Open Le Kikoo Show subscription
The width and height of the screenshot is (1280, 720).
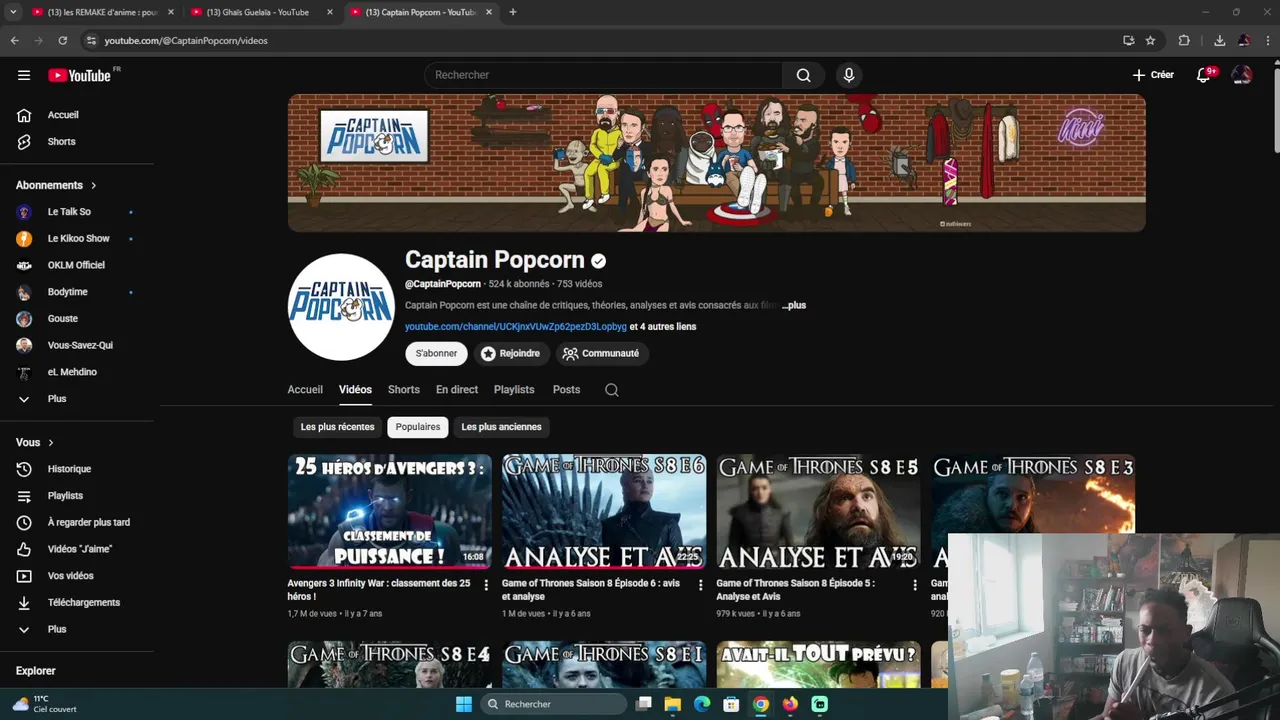click(x=77, y=239)
